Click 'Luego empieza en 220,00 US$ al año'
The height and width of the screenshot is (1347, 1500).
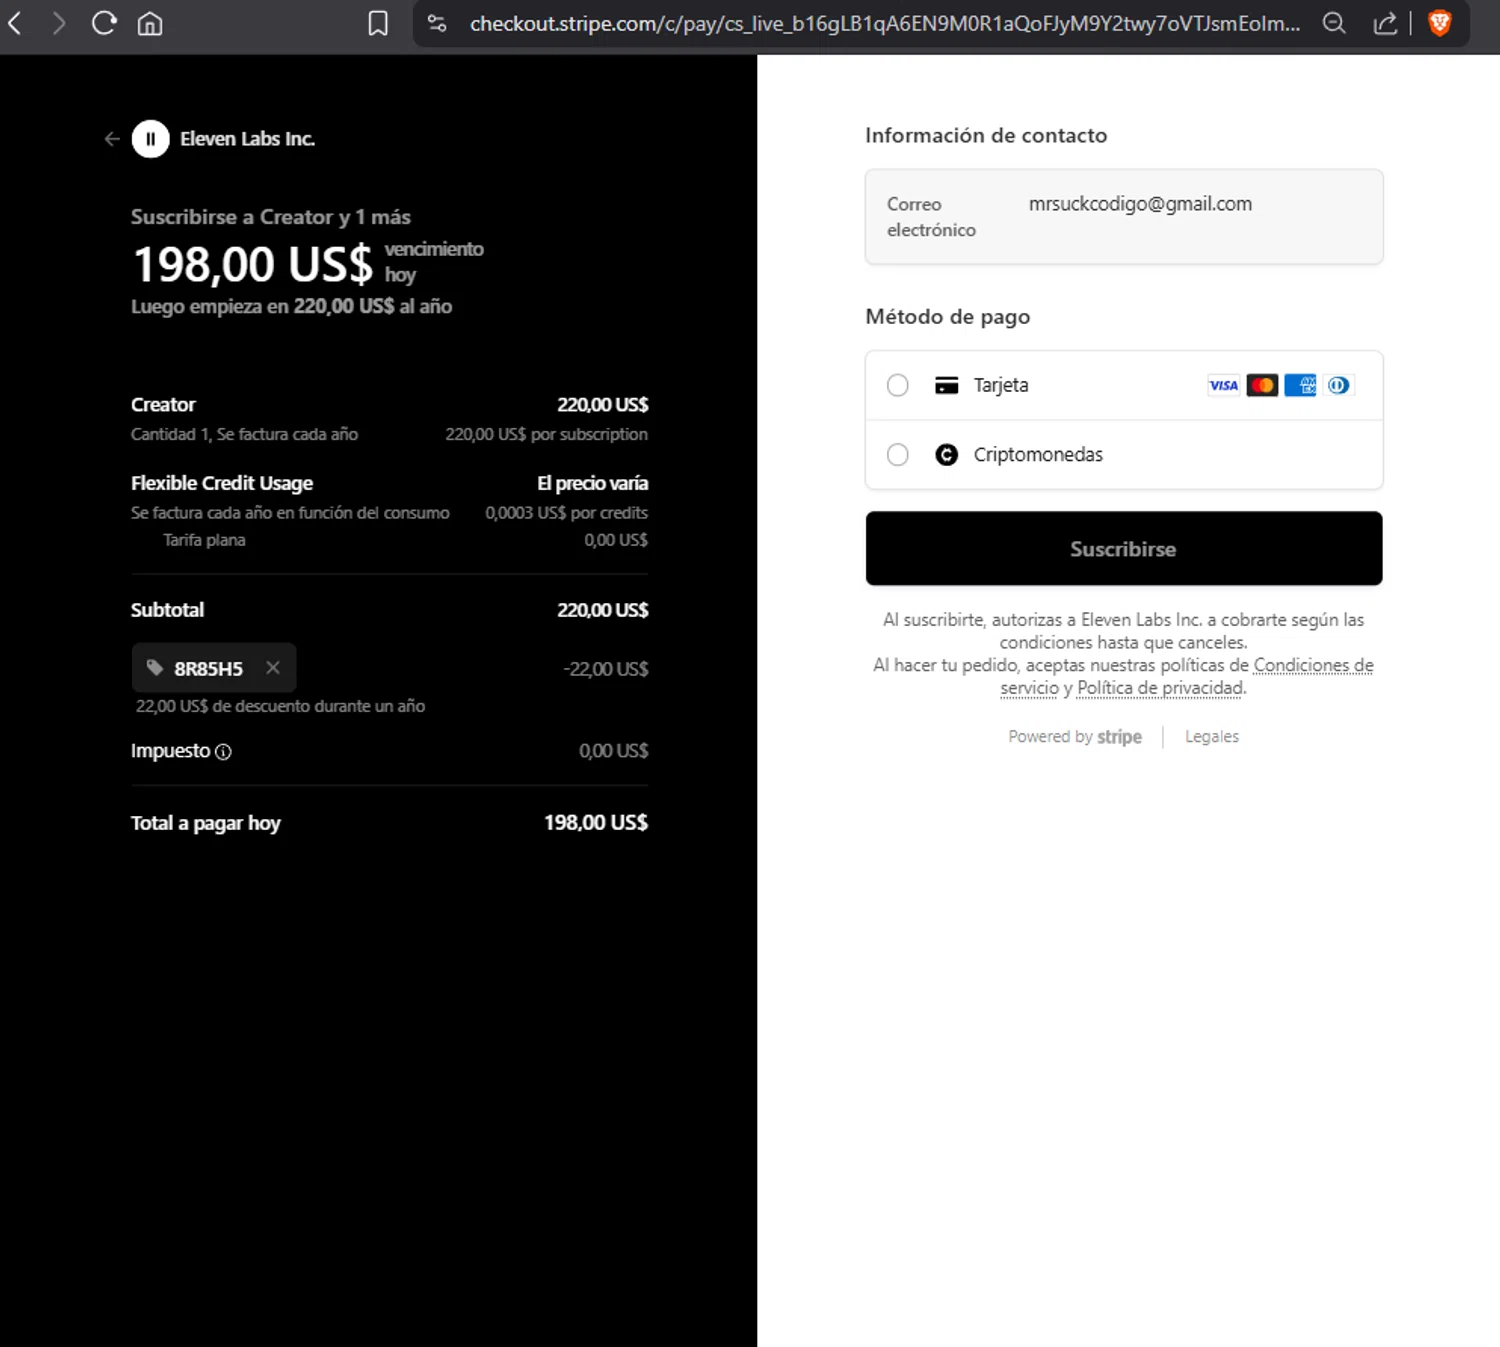292,306
